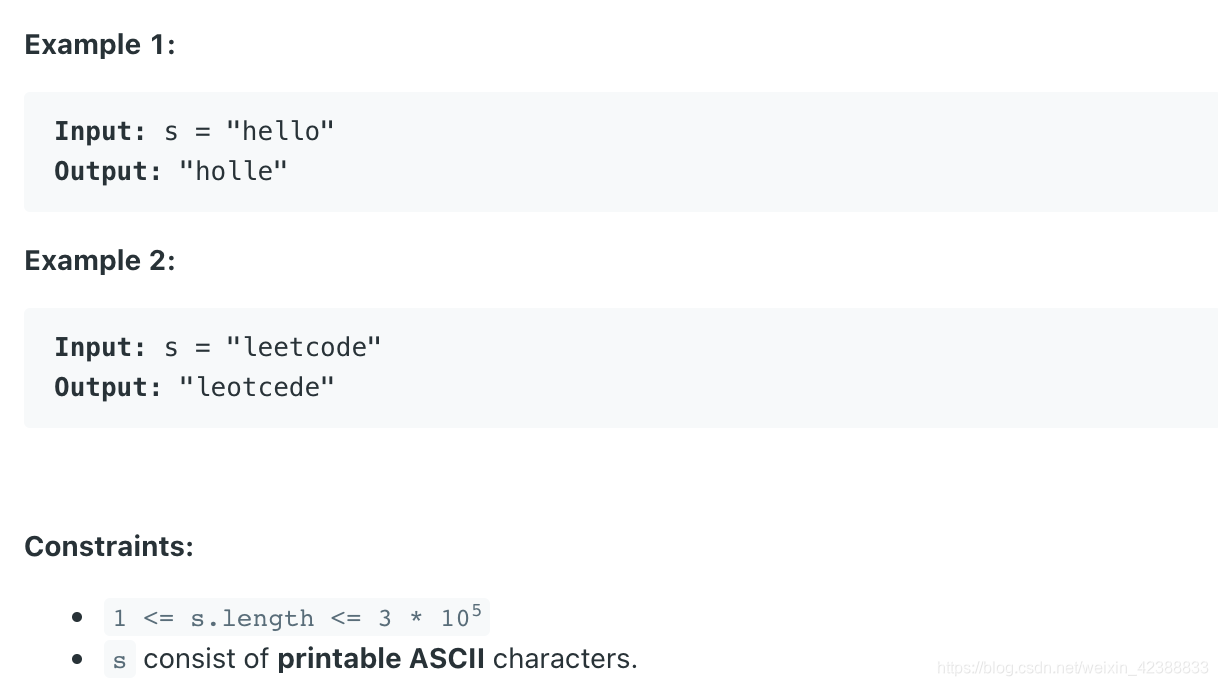Screen dimensions: 1218x686
Task: Click the "Example 1:" heading
Action: coord(99,45)
